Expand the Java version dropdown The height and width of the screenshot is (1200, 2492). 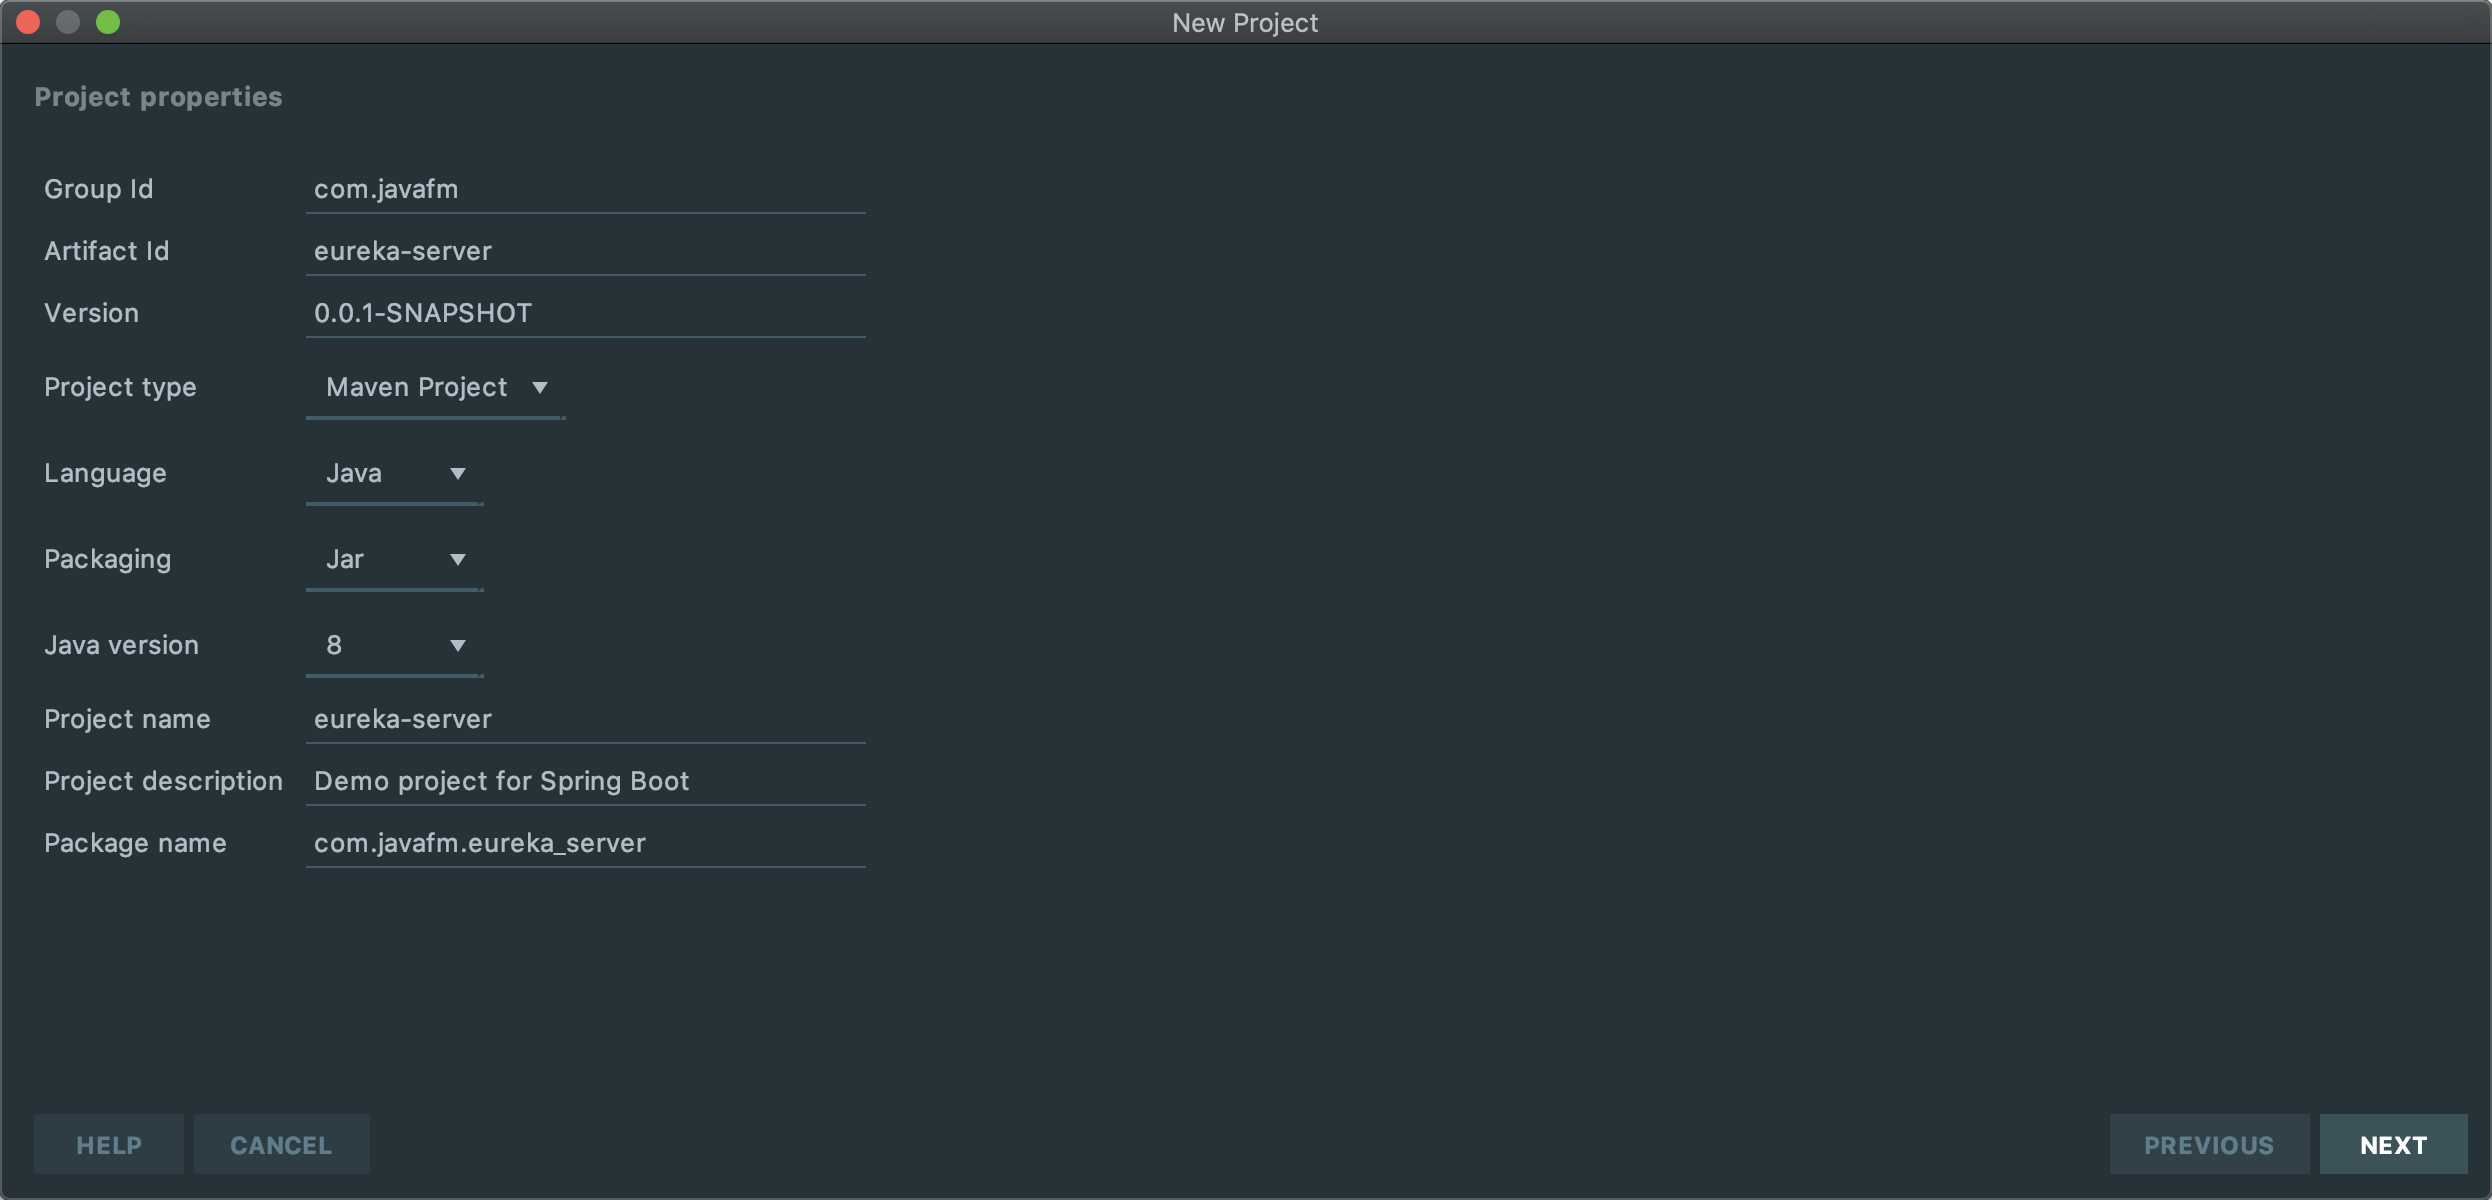(x=394, y=645)
